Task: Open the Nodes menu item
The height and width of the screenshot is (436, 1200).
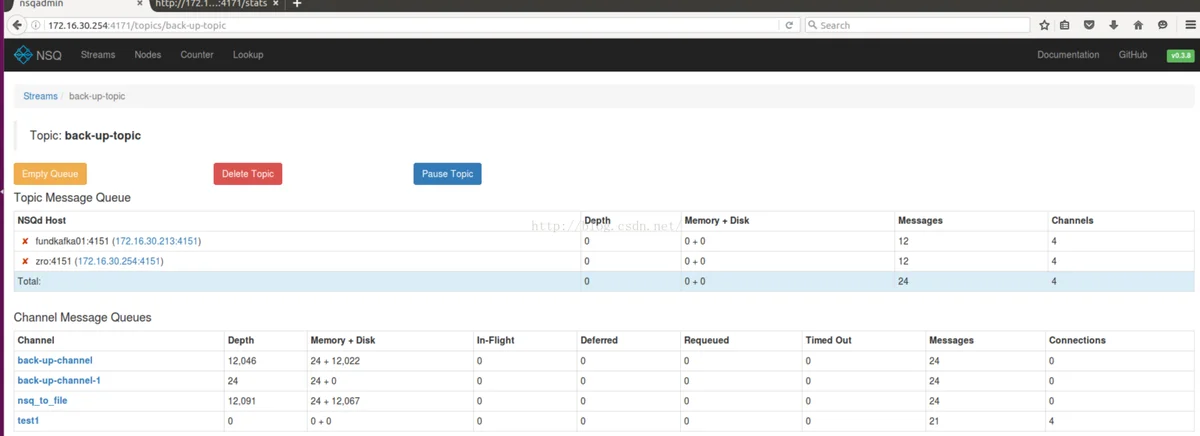Action: point(148,55)
